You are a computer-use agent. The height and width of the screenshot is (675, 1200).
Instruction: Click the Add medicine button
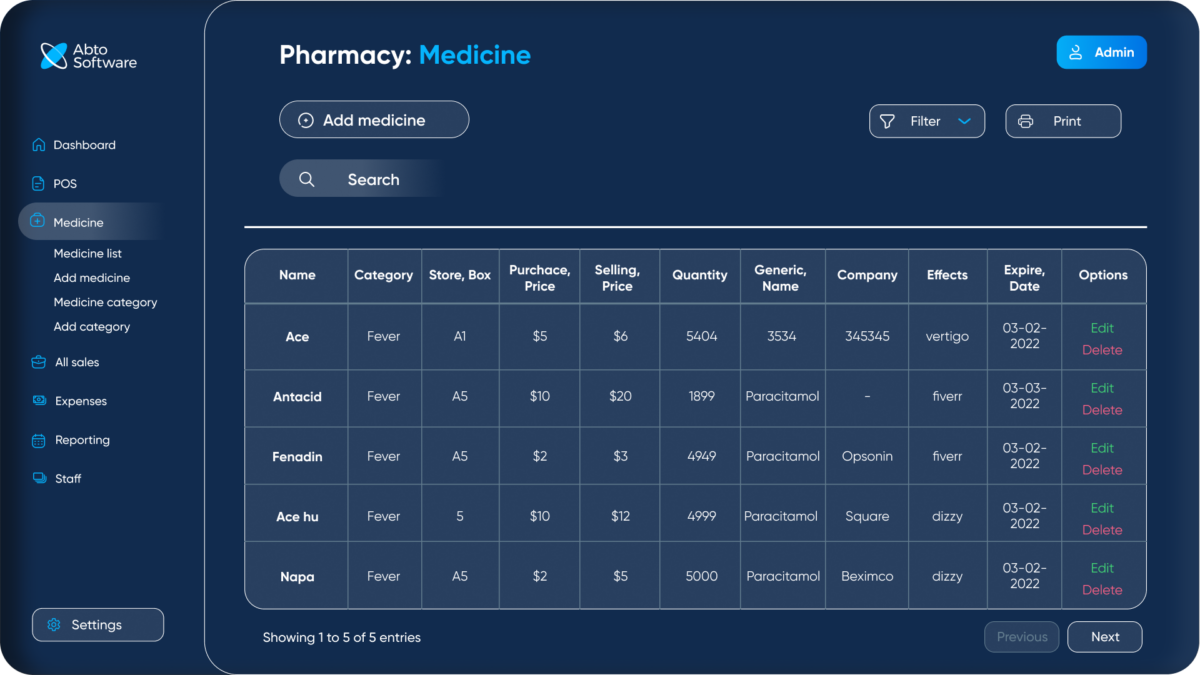click(374, 119)
